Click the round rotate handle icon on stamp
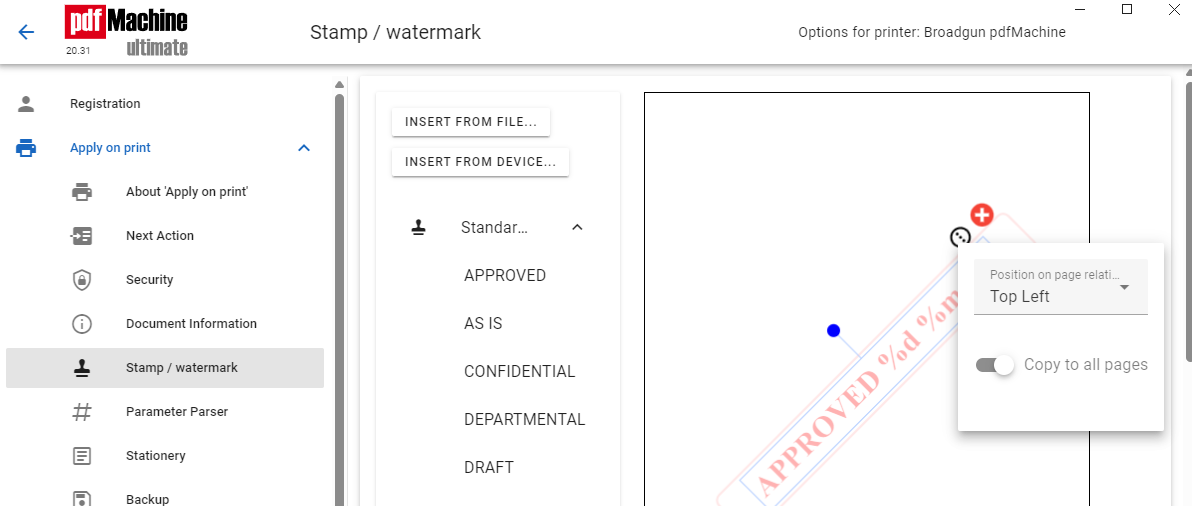 coord(961,238)
